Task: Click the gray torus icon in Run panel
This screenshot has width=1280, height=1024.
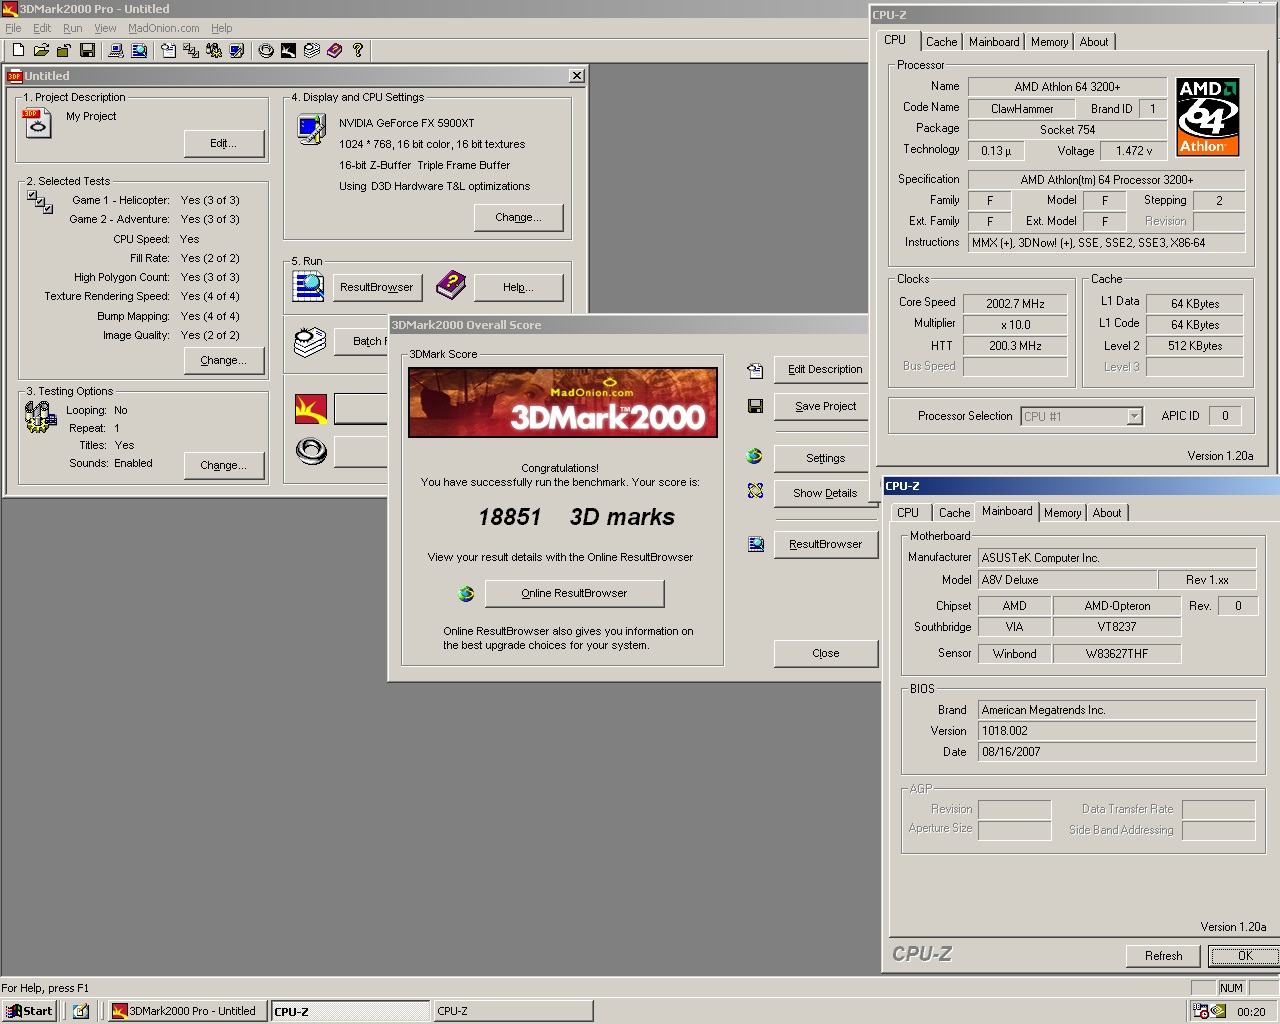Action: pos(311,451)
